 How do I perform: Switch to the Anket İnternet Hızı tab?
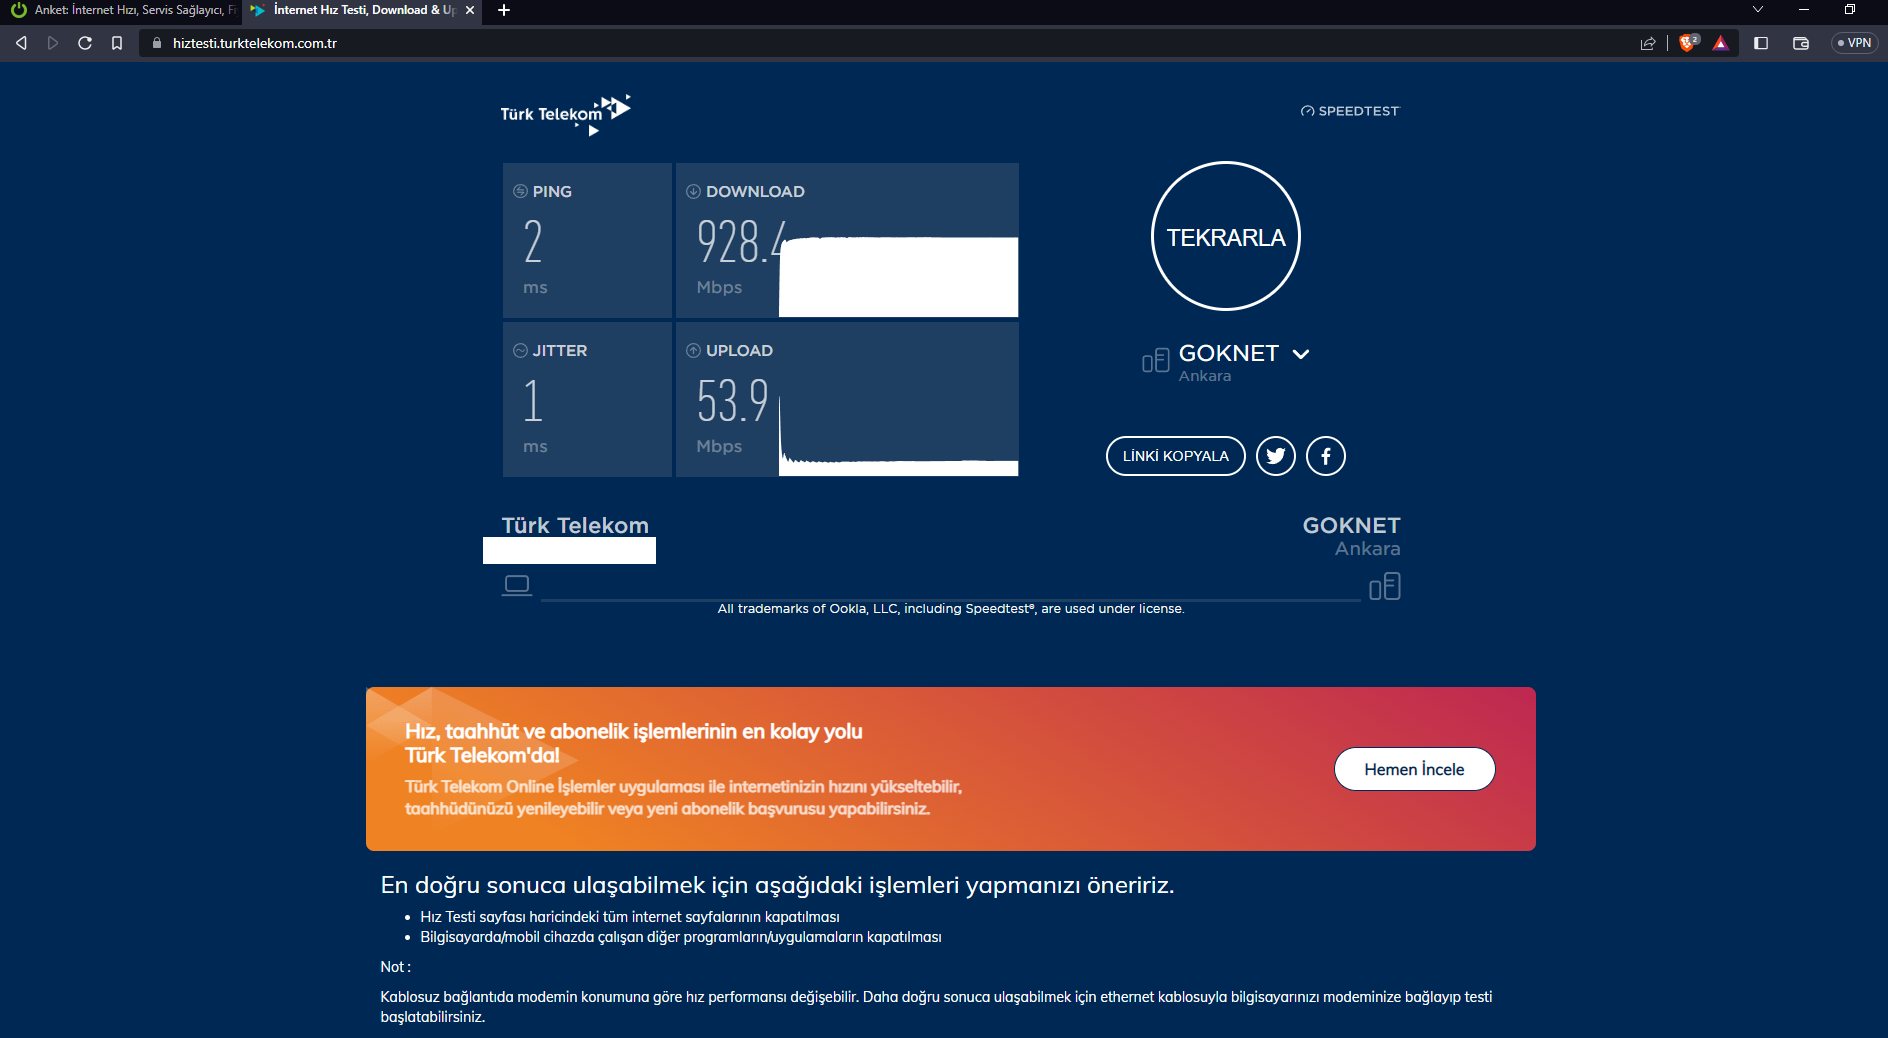pyautogui.click(x=121, y=10)
